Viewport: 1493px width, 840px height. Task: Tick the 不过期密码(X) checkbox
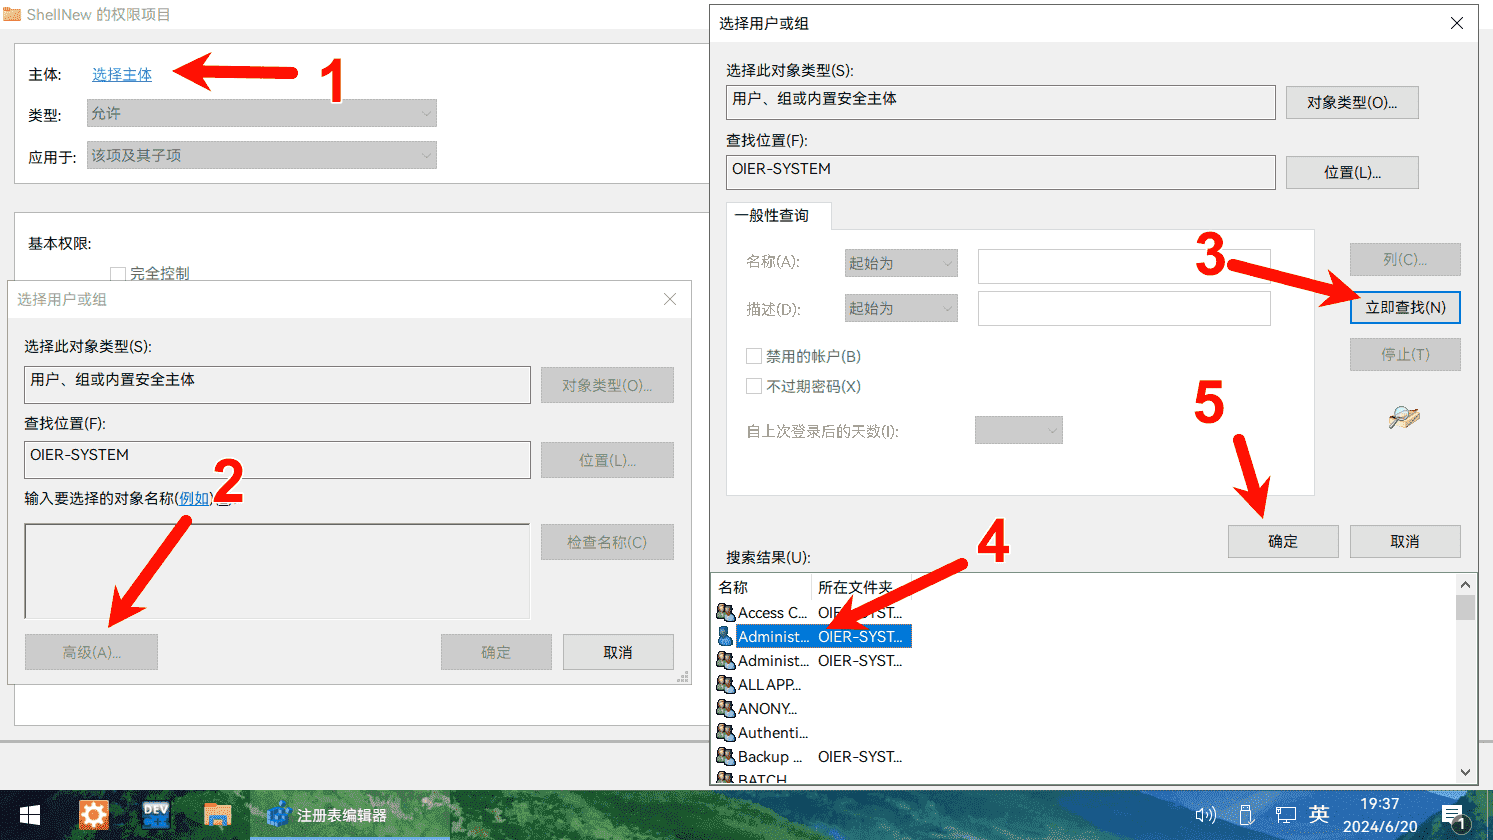pos(754,386)
